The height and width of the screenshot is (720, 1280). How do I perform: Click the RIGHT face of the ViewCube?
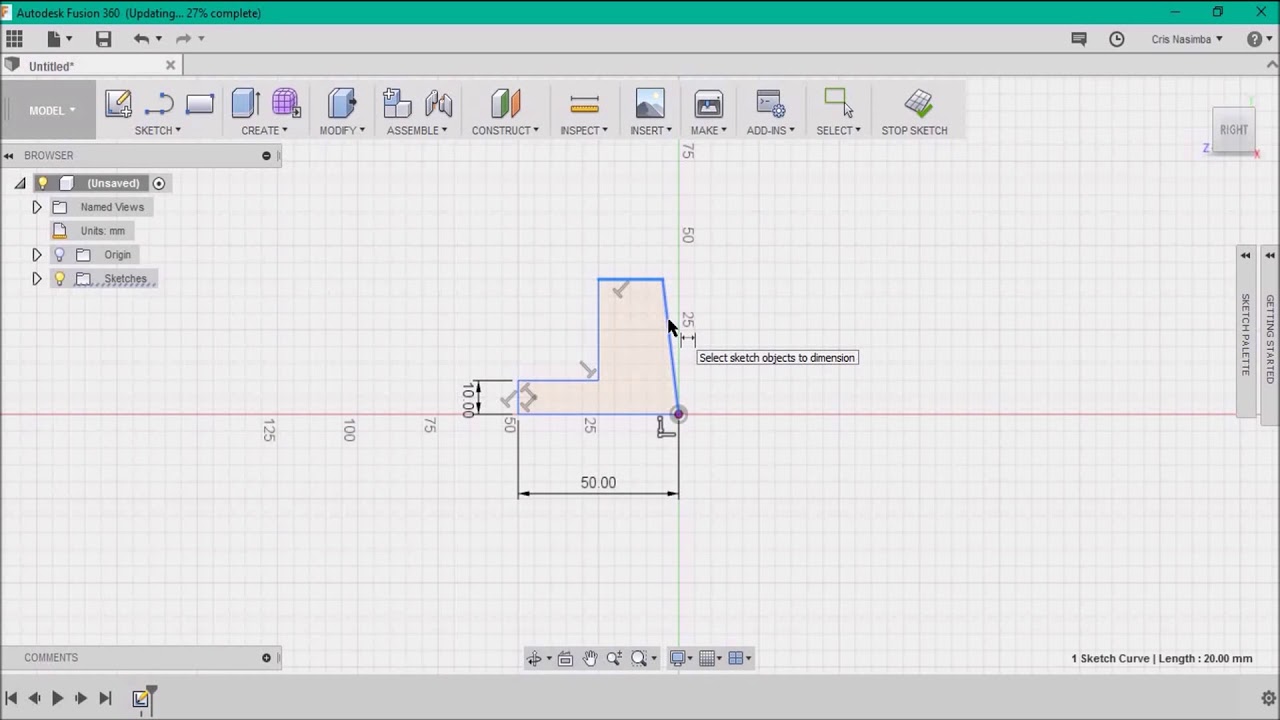(1234, 130)
